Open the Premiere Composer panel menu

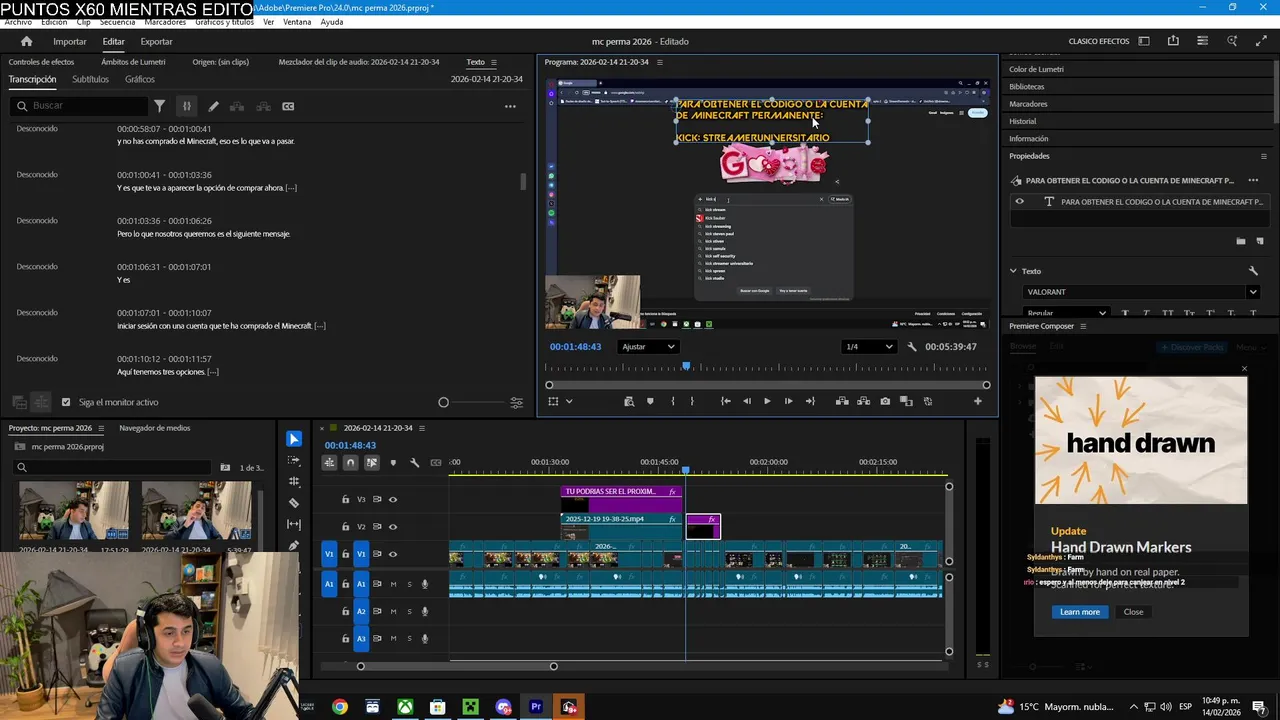click(1082, 326)
